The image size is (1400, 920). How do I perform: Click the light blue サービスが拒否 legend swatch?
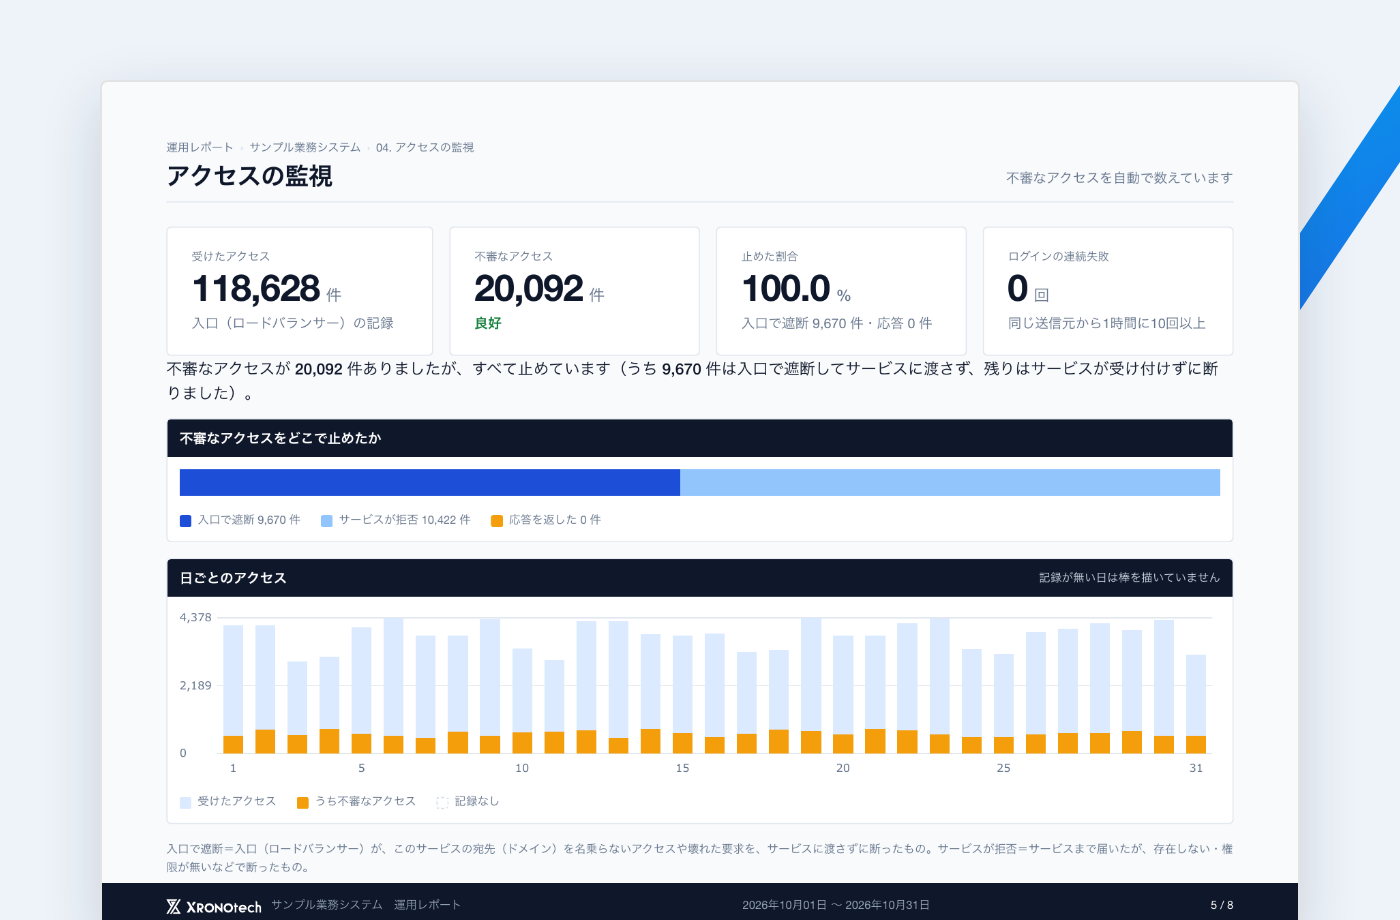point(326,521)
